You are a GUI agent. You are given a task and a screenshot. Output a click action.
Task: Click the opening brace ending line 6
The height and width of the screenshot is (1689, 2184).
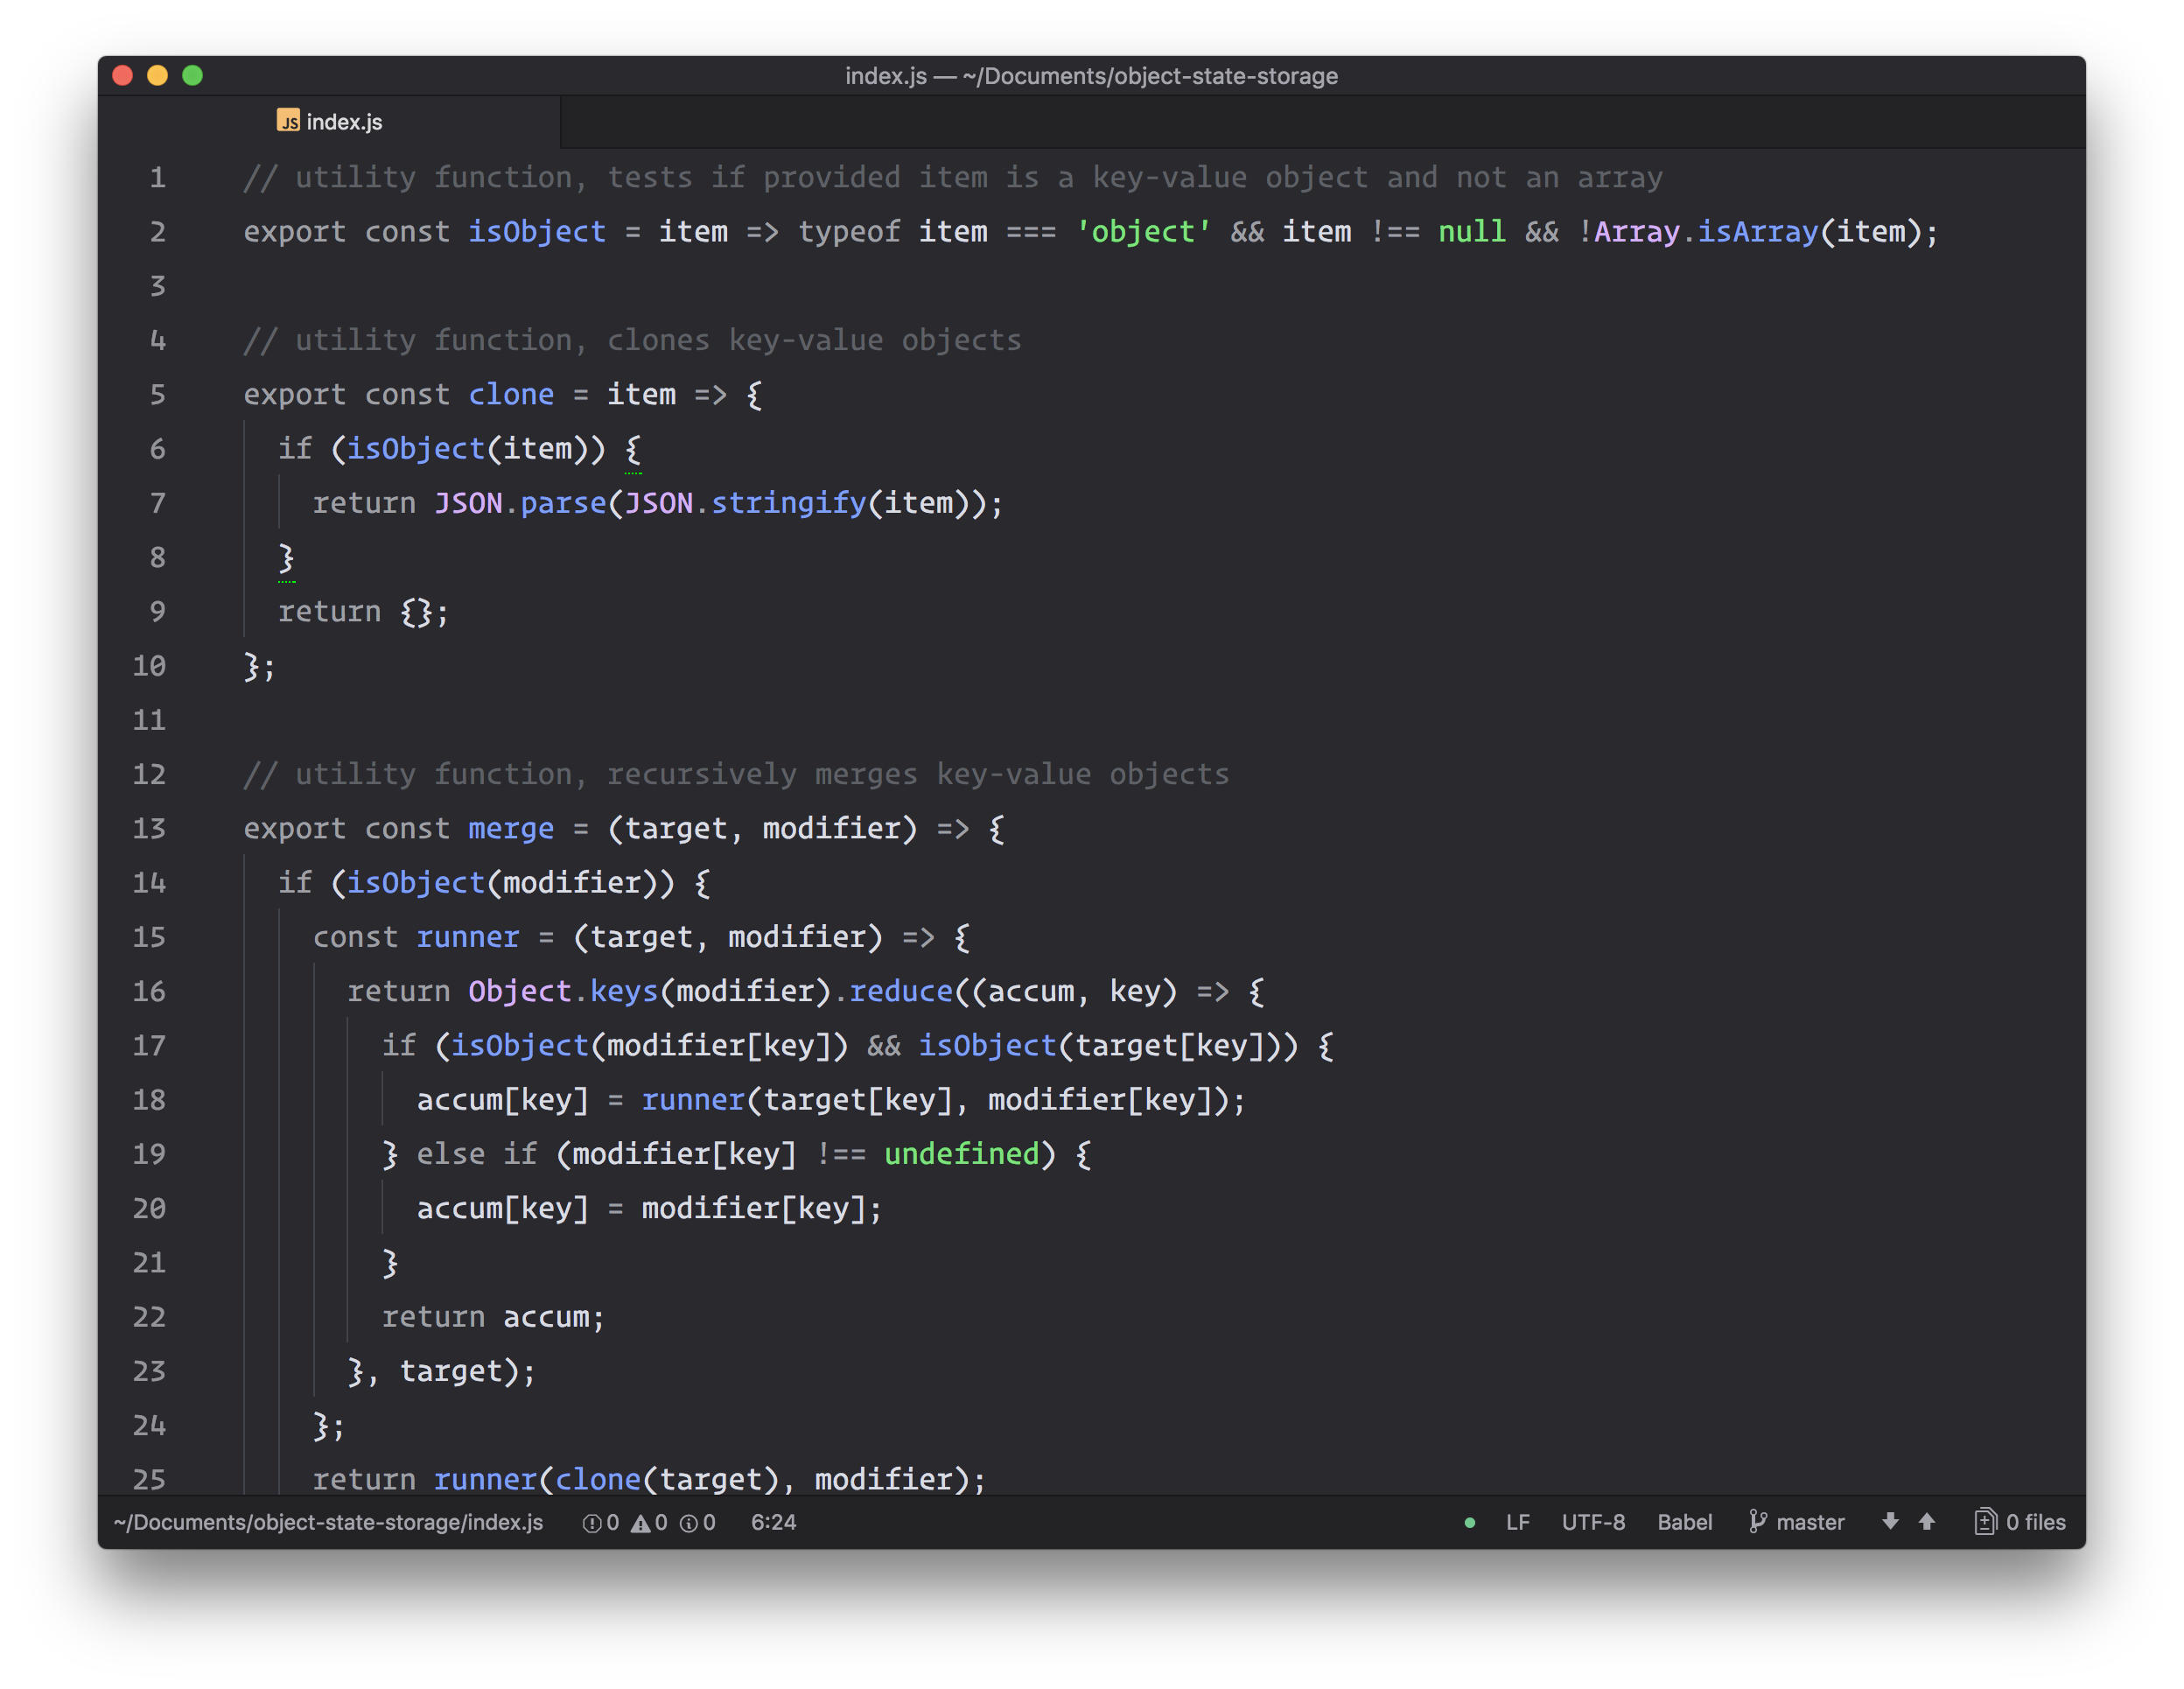tap(633, 449)
